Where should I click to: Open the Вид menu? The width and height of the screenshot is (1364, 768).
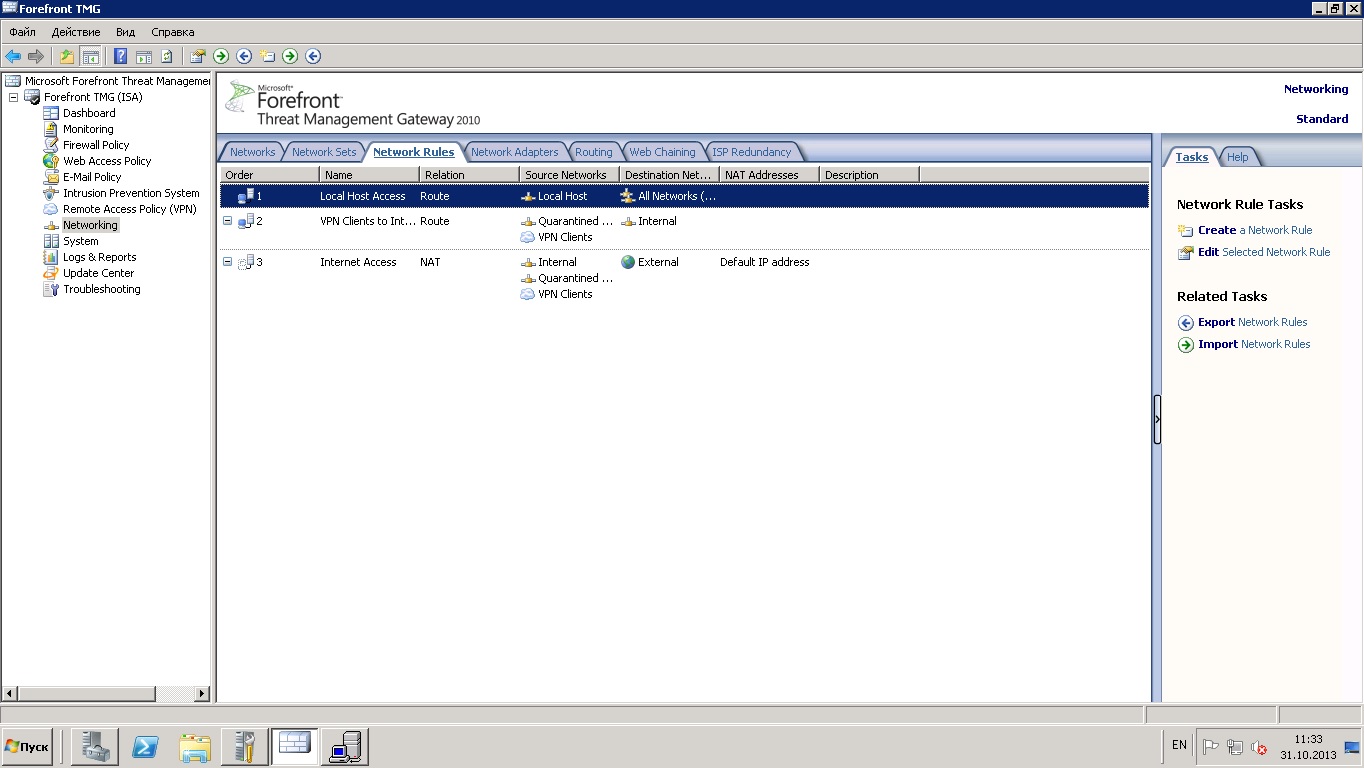[125, 32]
